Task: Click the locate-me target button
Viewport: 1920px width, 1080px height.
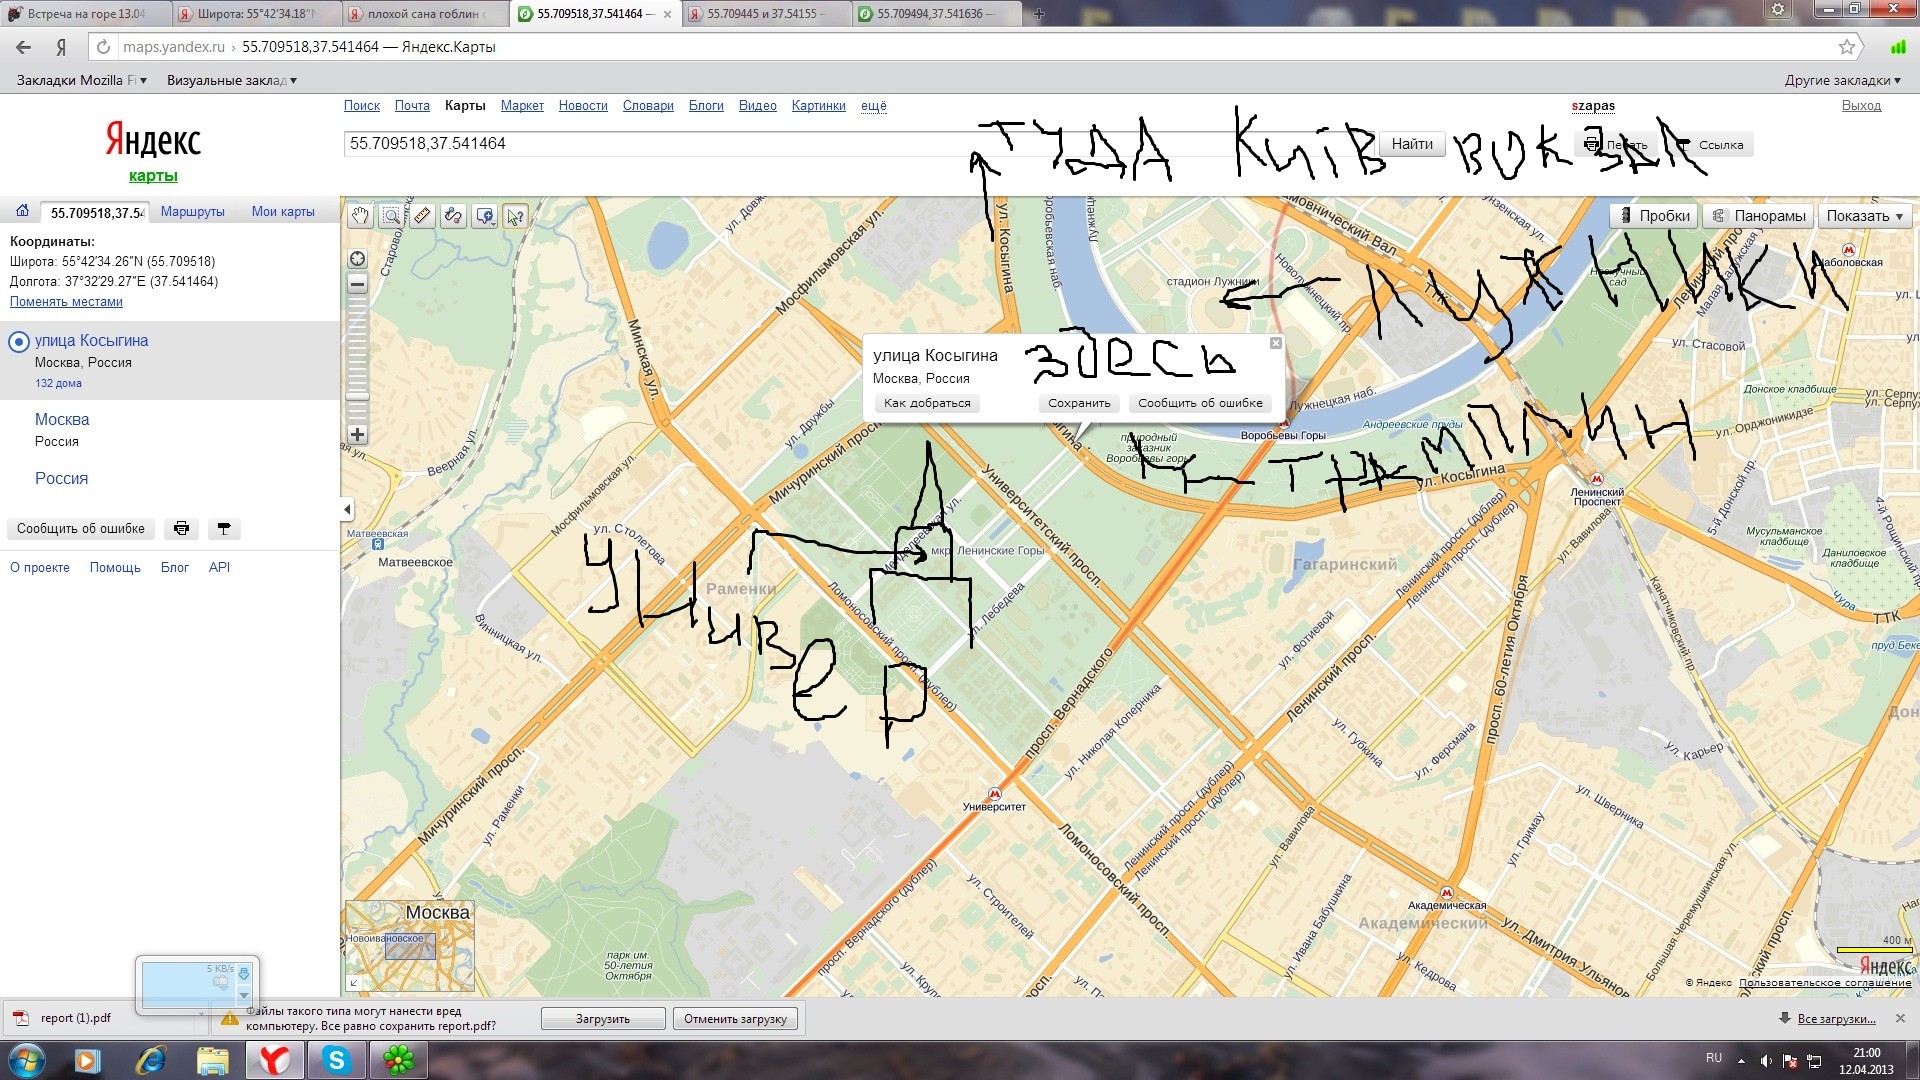Action: tap(357, 259)
